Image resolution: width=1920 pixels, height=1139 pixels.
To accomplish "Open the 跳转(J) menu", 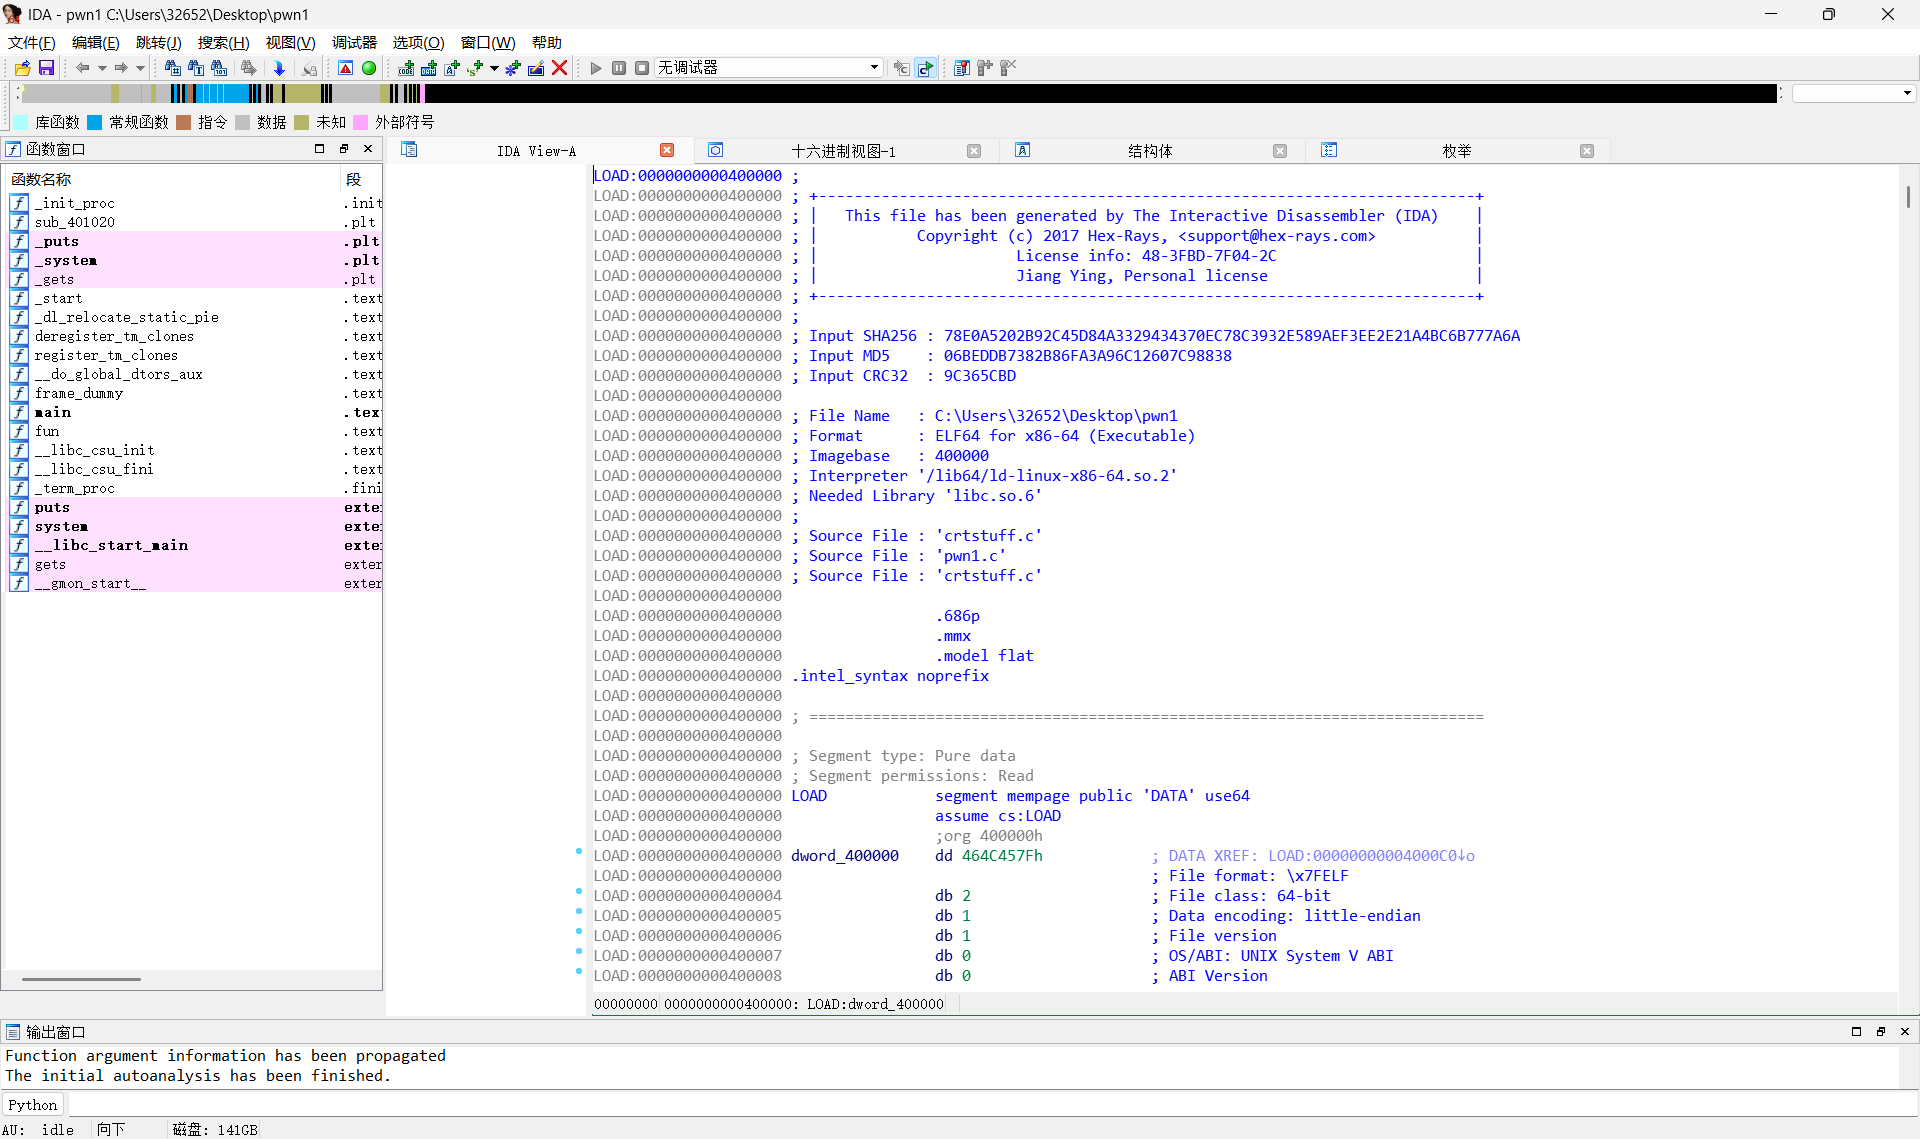I will click(x=159, y=42).
